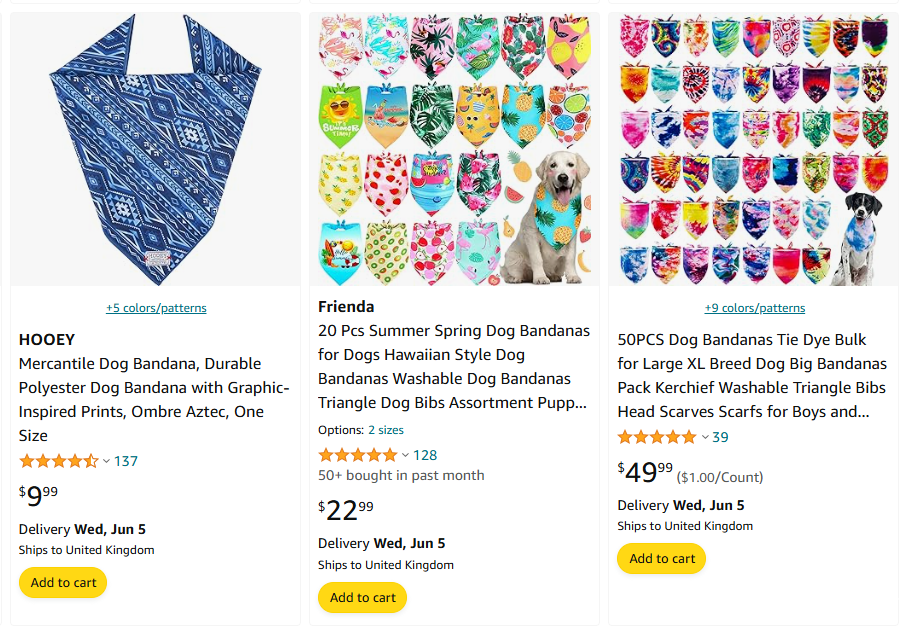Add HOOEY bandana to cart
904x632 pixels.
(63, 583)
